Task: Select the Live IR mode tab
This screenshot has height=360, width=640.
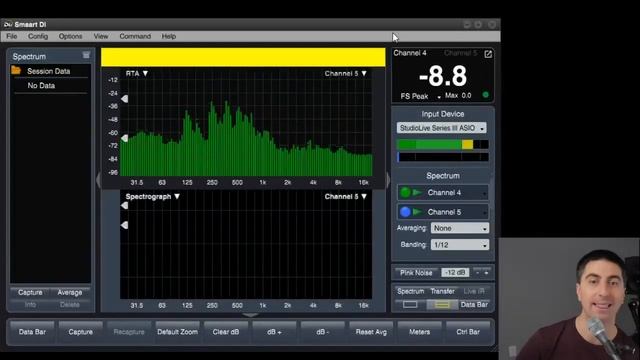Action: click(x=474, y=291)
